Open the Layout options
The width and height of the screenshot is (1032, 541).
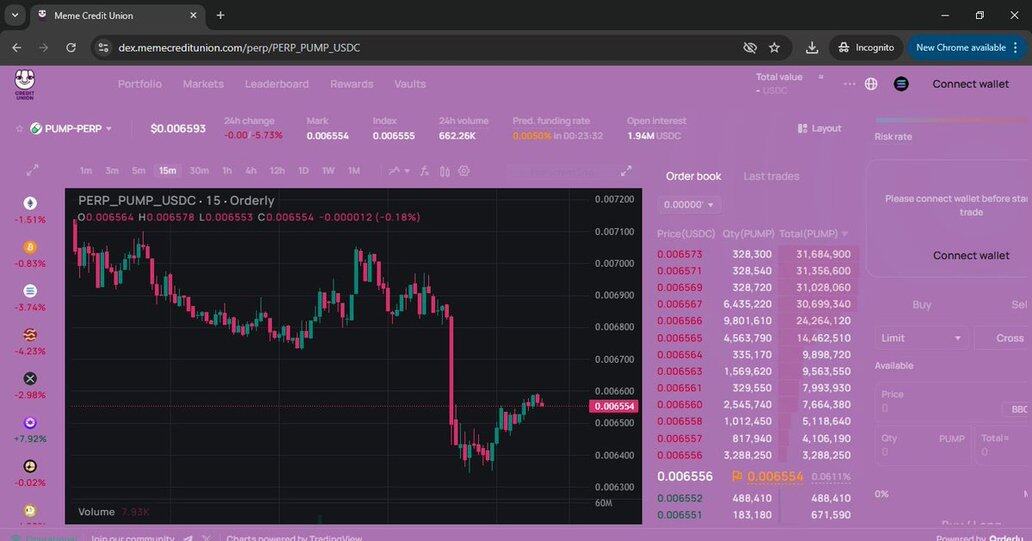[819, 129]
